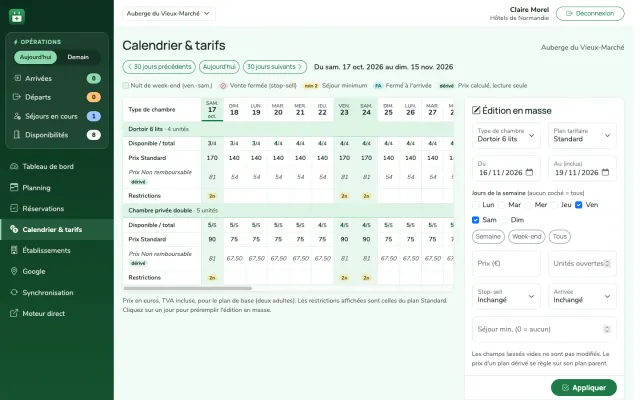Click the Séjours en cours icon

click(17, 116)
